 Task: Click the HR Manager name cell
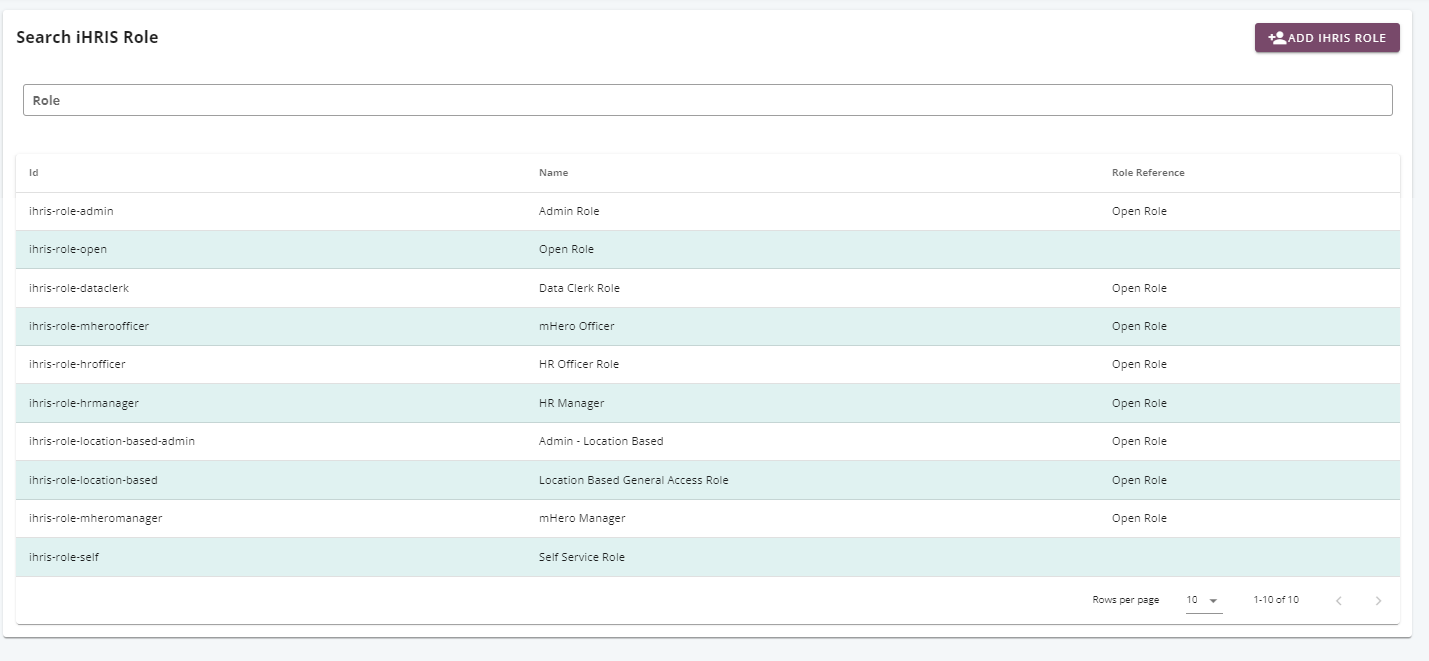pyautogui.click(x=571, y=403)
